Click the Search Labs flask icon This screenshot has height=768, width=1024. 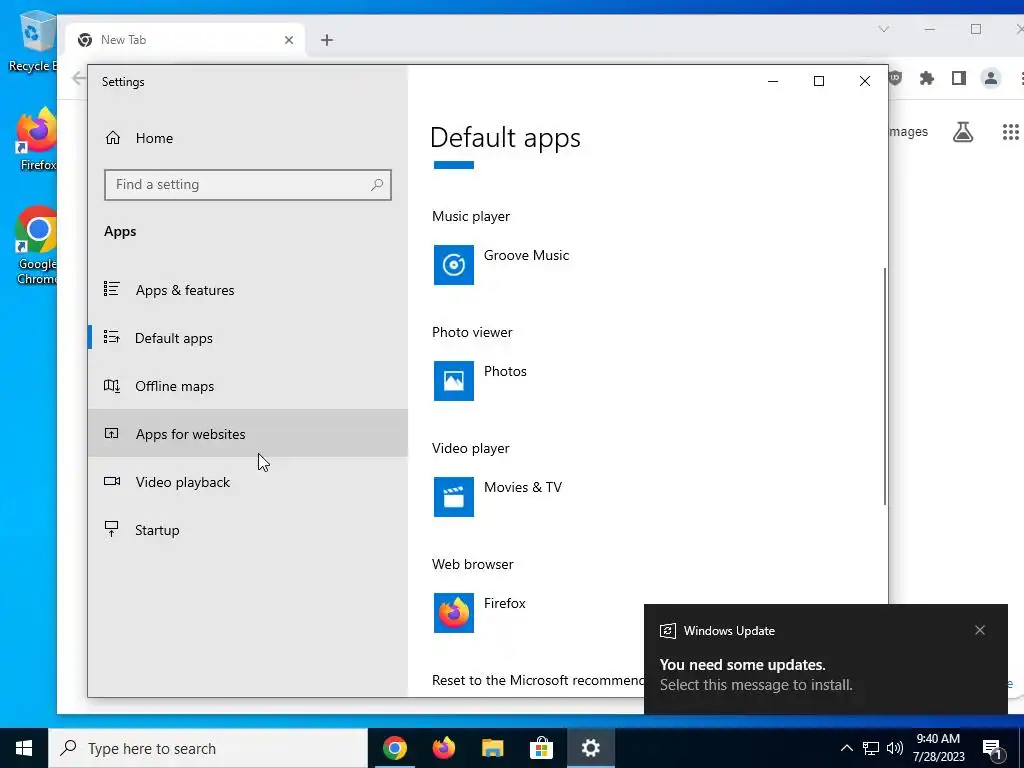pos(963,132)
